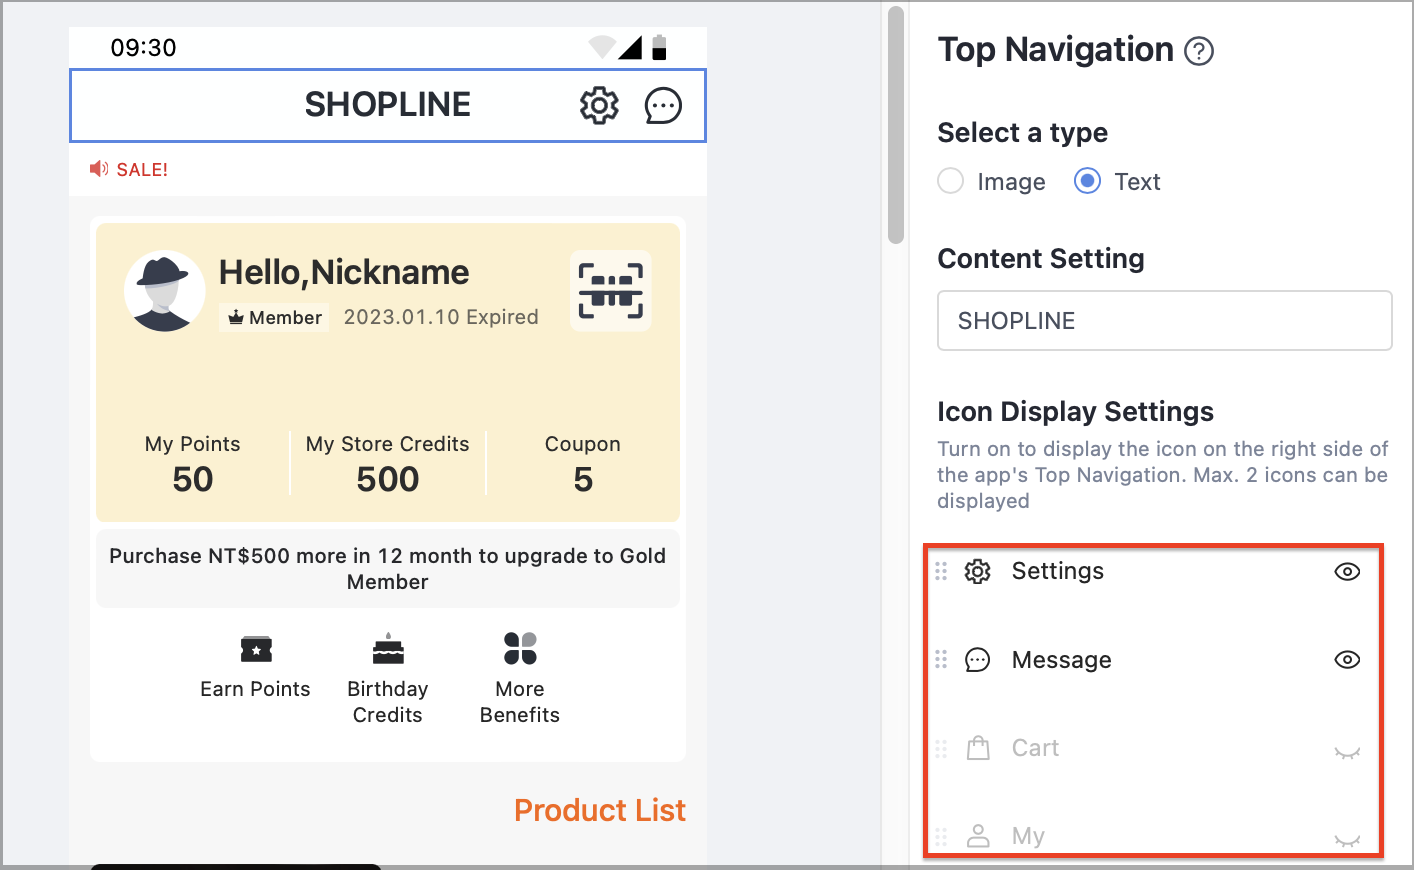This screenshot has width=1414, height=870.
Task: Click the Cart label in icon list
Action: [x=1035, y=748]
